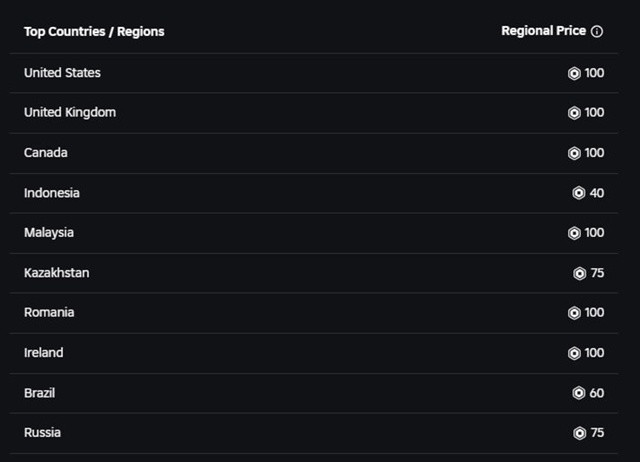640x462 pixels.
Task: Click the 40 price for Indonesia
Action: tap(597, 193)
